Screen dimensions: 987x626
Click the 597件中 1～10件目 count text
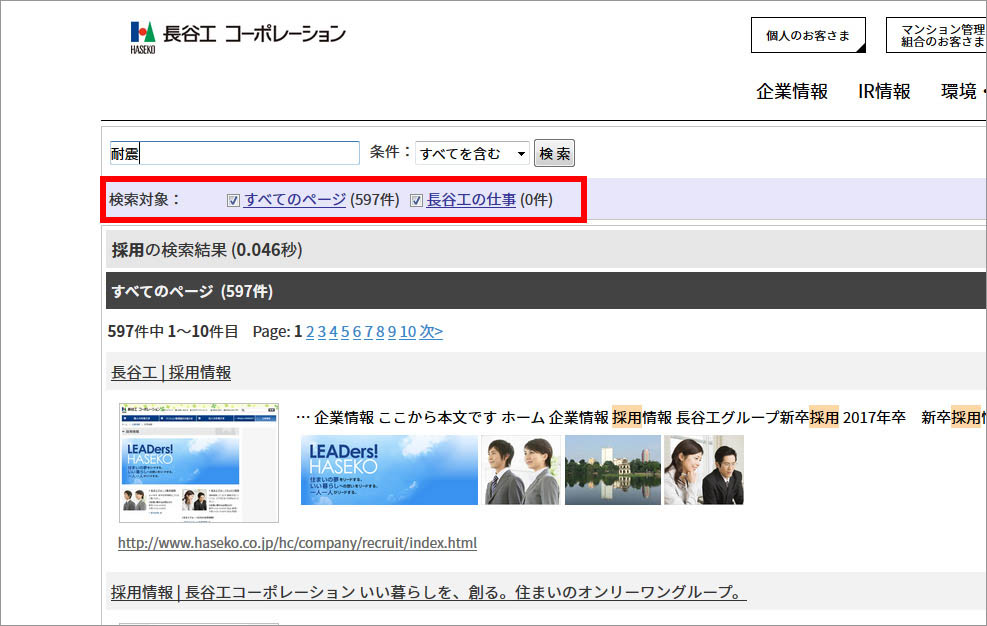(173, 331)
